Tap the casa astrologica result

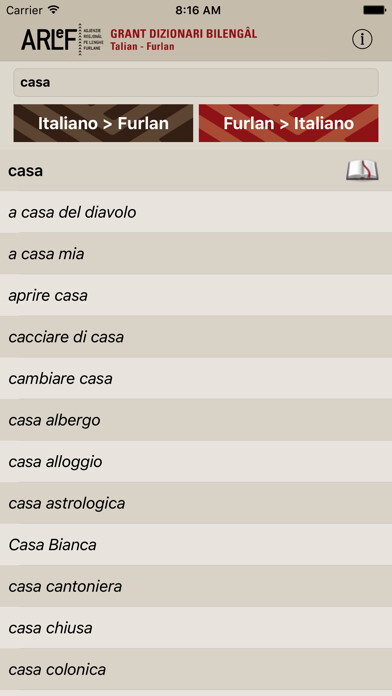[196, 503]
